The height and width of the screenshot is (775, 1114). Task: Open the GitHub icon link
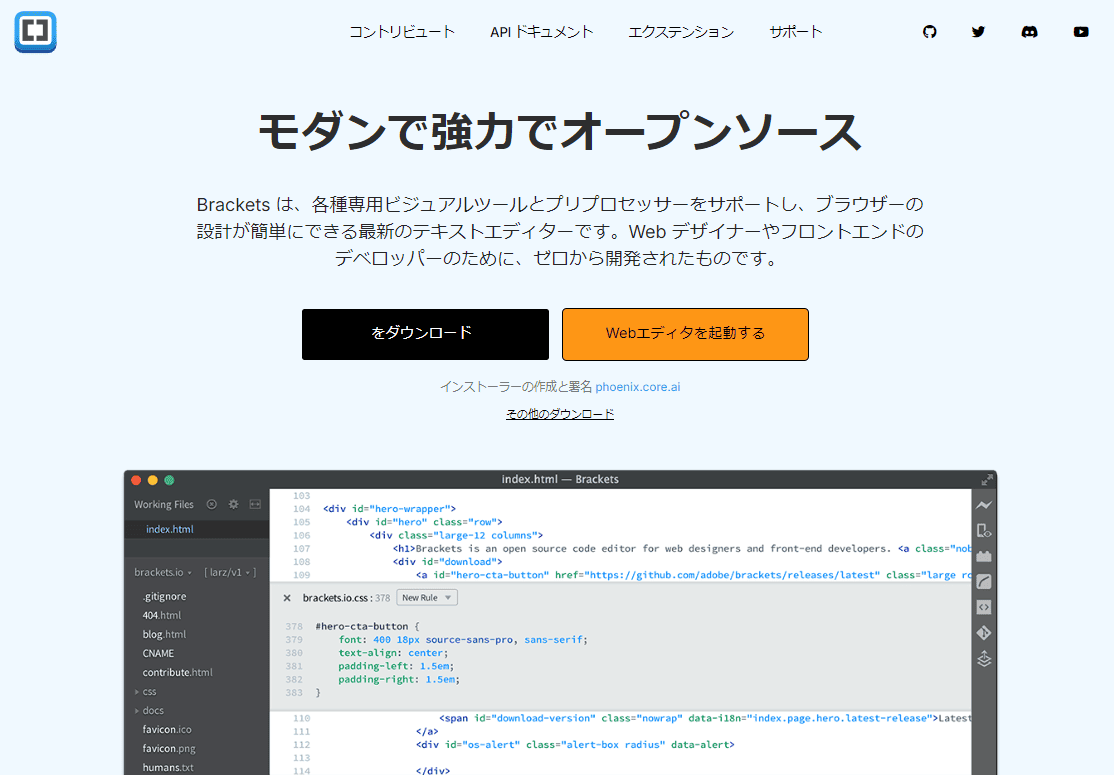930,32
